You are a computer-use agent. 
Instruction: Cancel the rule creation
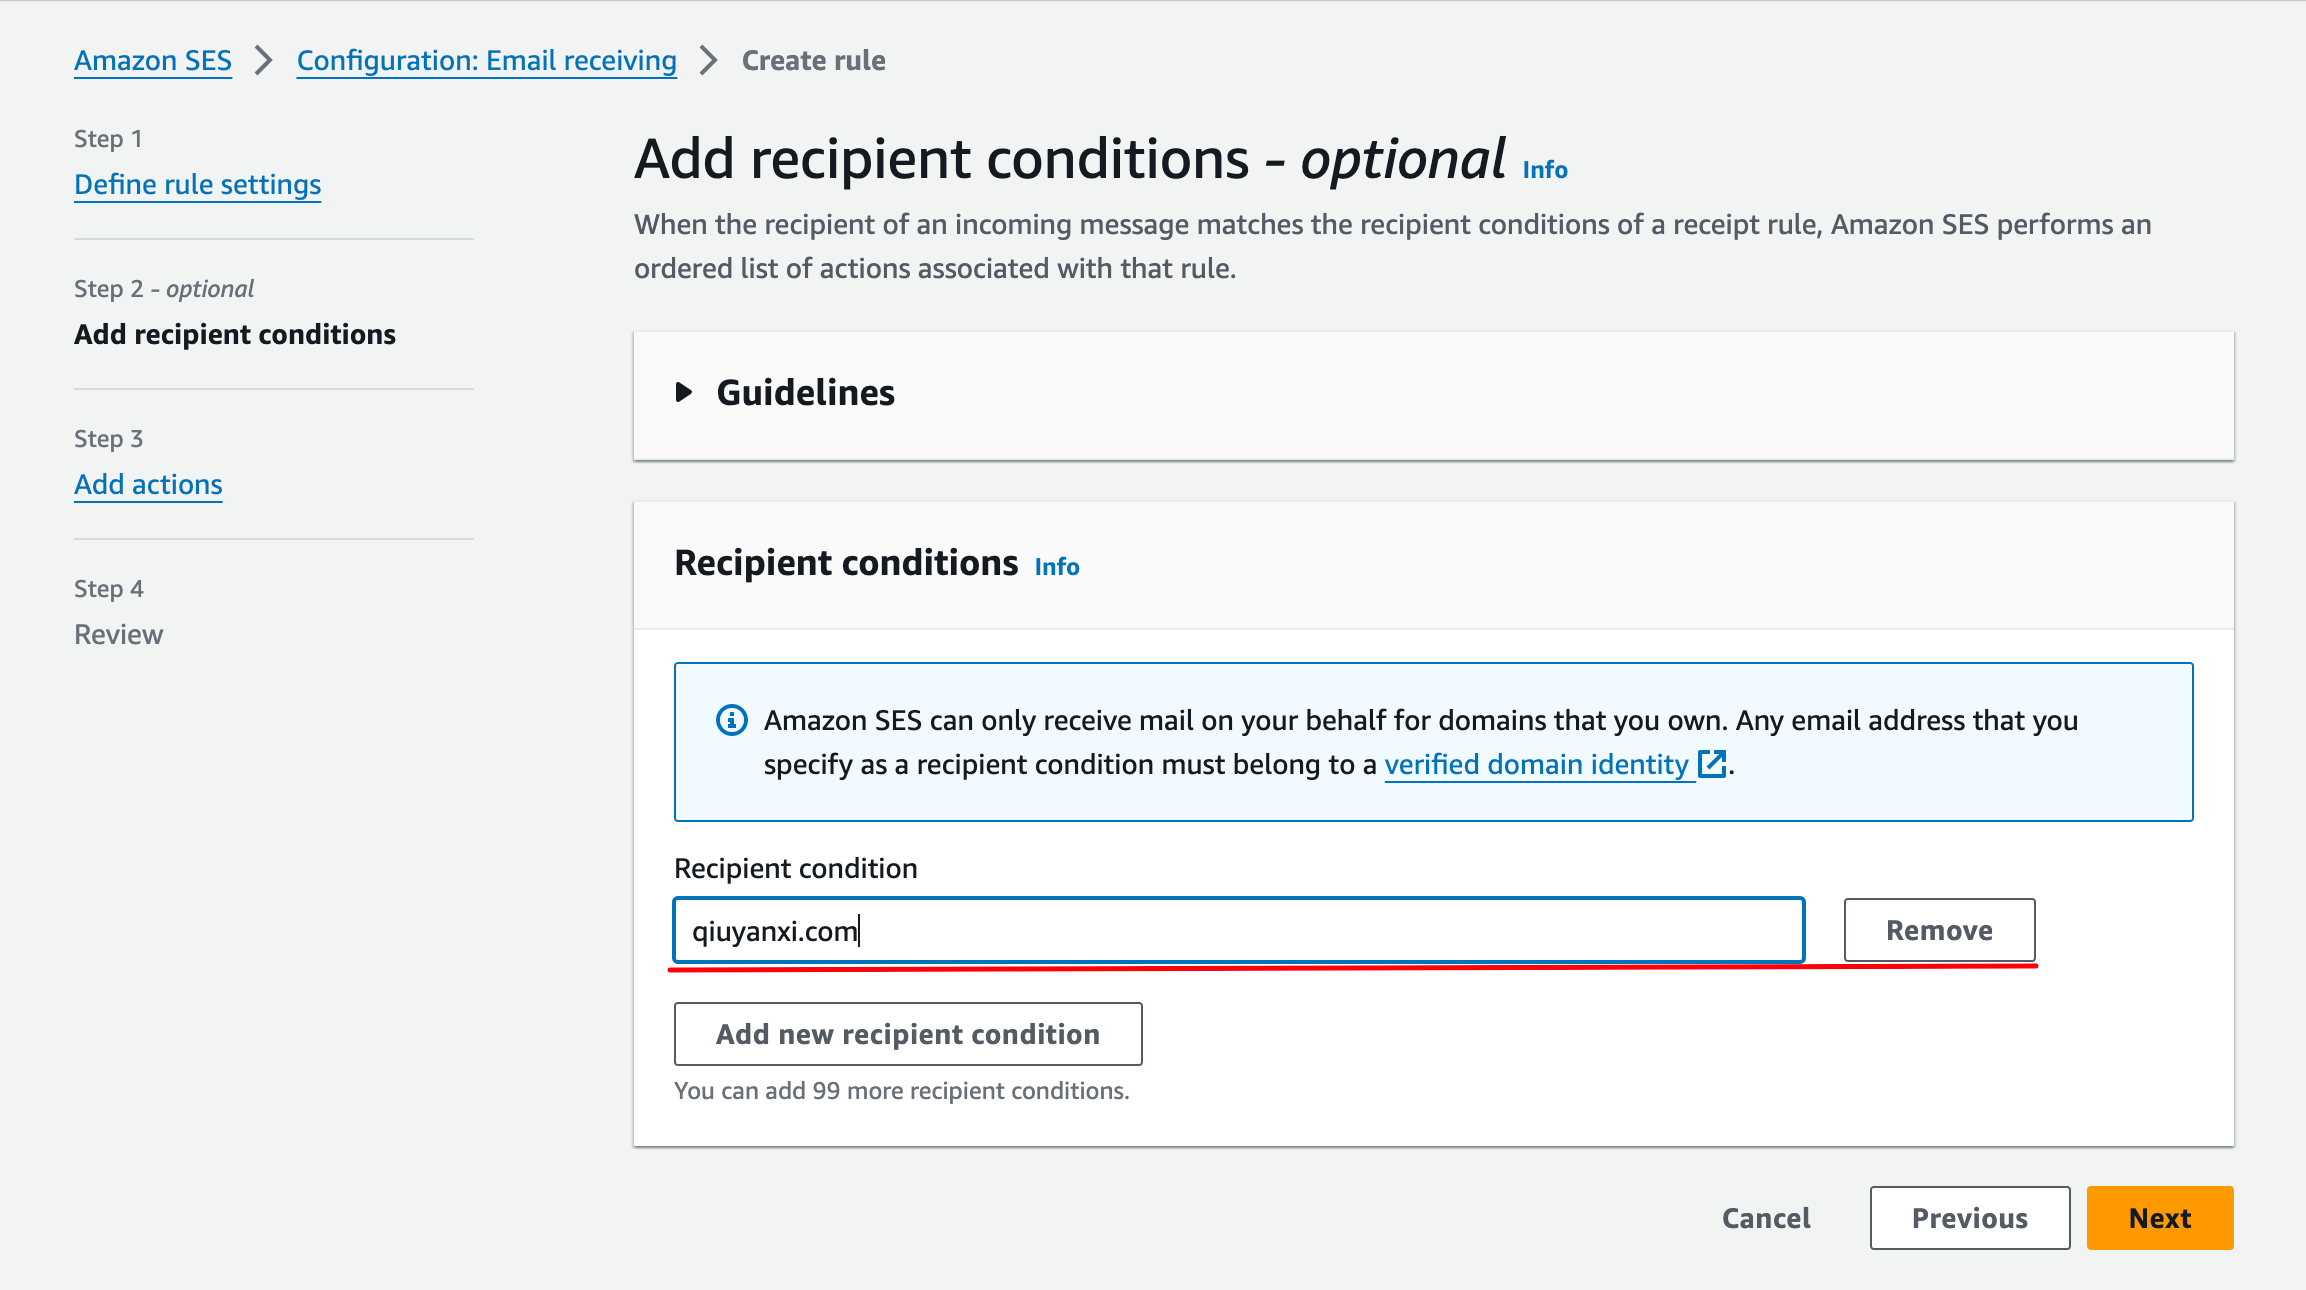tap(1766, 1218)
